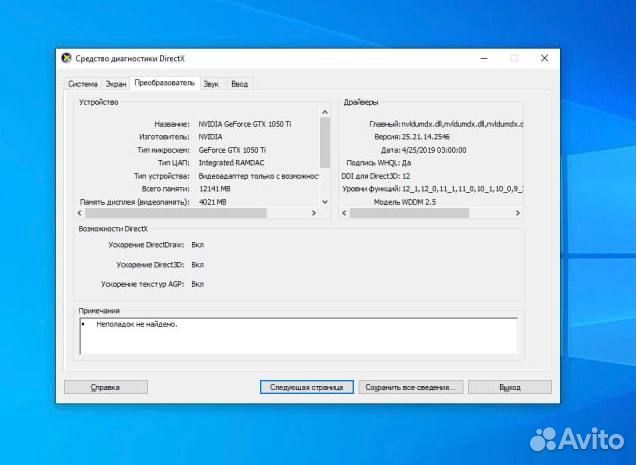Click the Справка button

(x=106, y=387)
